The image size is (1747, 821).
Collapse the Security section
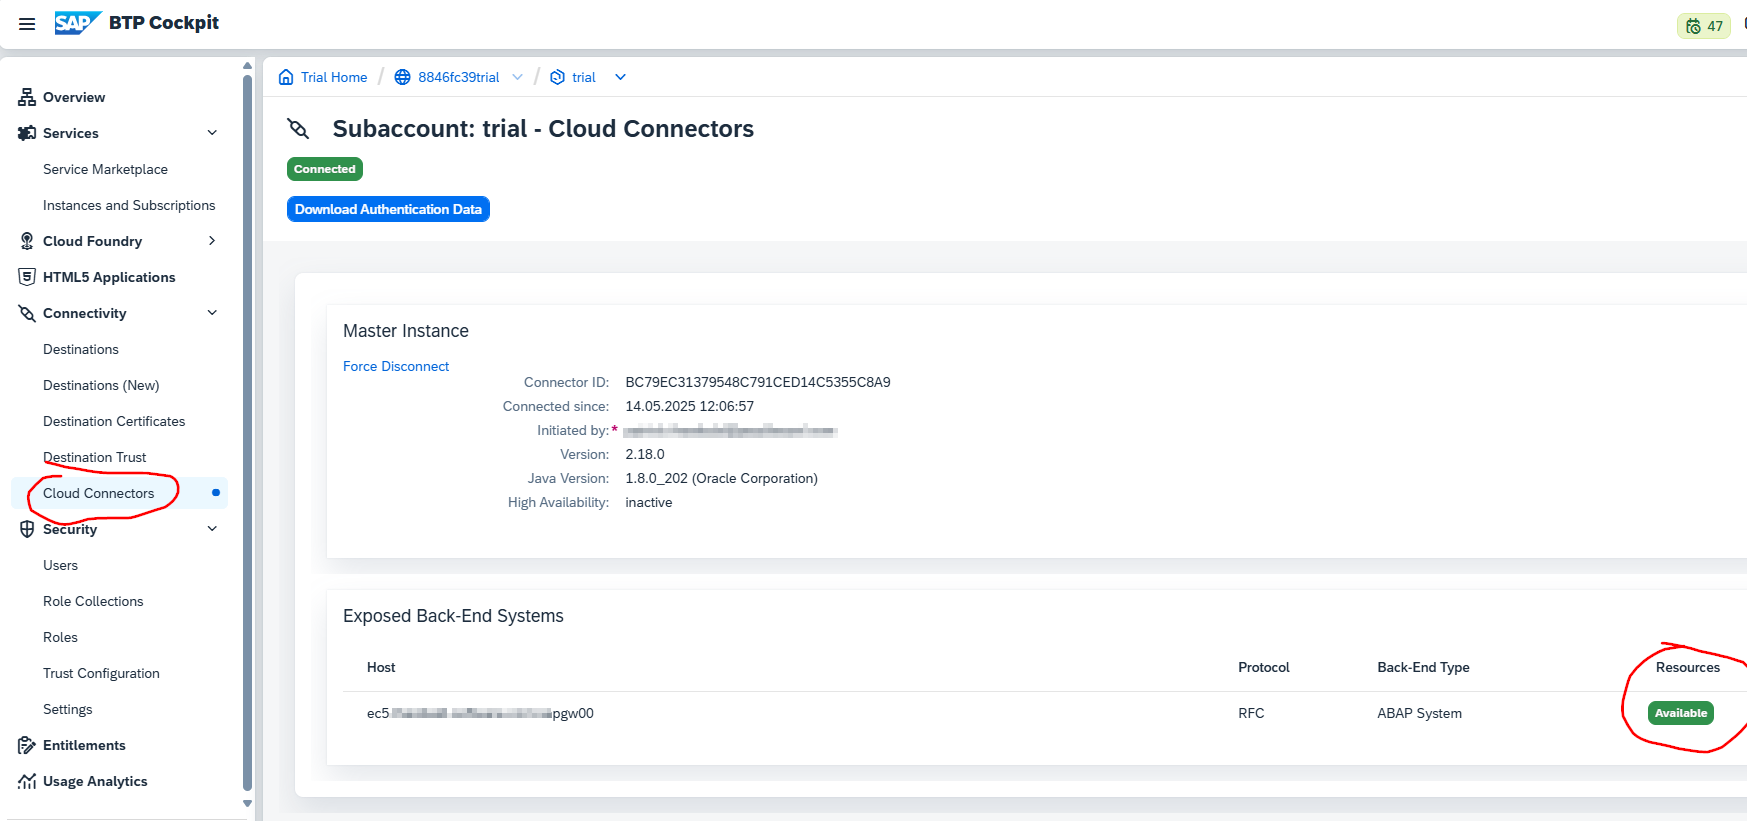pyautogui.click(x=212, y=529)
